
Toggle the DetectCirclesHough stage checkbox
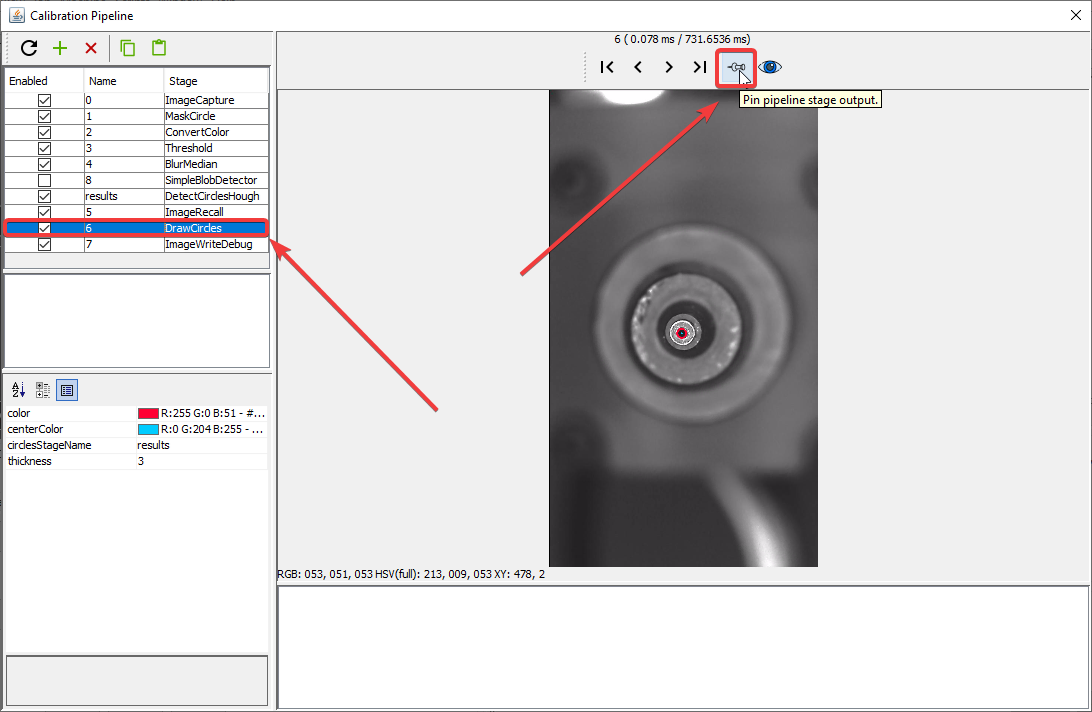point(45,196)
